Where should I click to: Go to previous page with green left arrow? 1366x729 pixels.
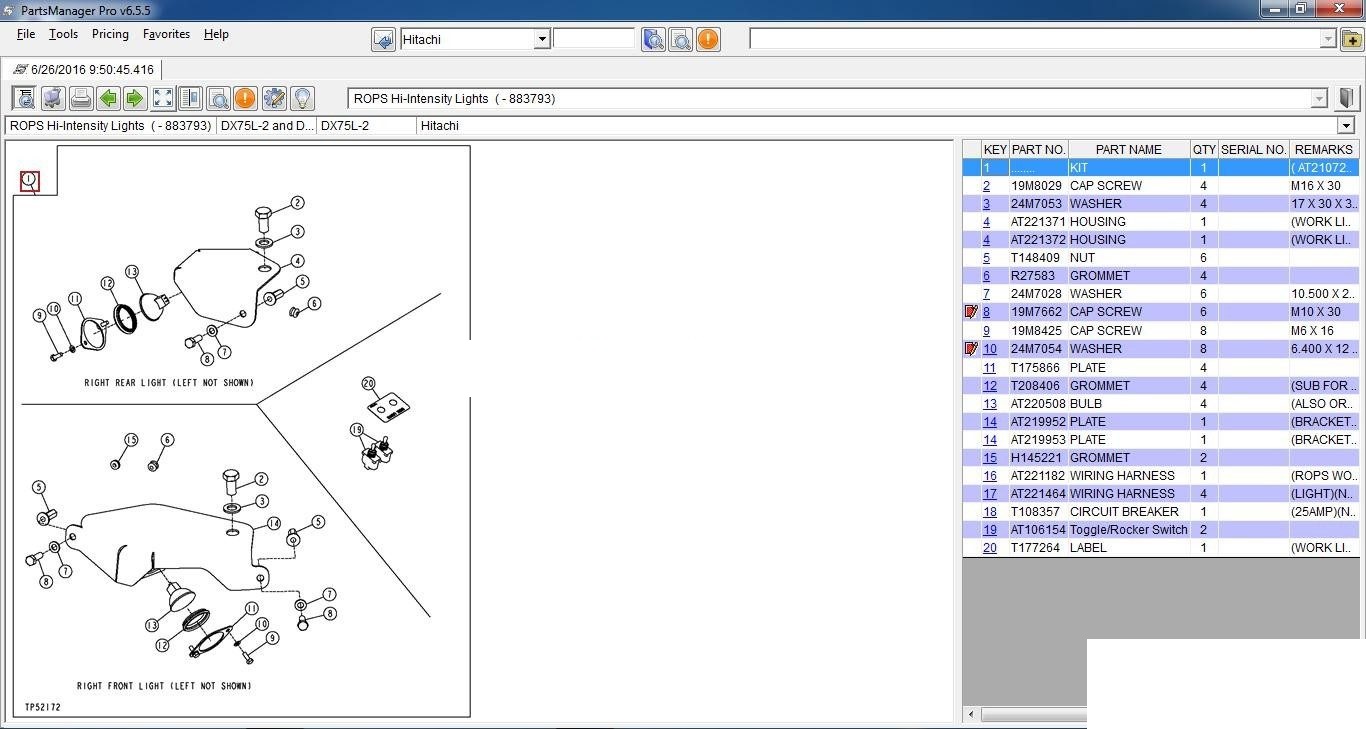coord(108,98)
